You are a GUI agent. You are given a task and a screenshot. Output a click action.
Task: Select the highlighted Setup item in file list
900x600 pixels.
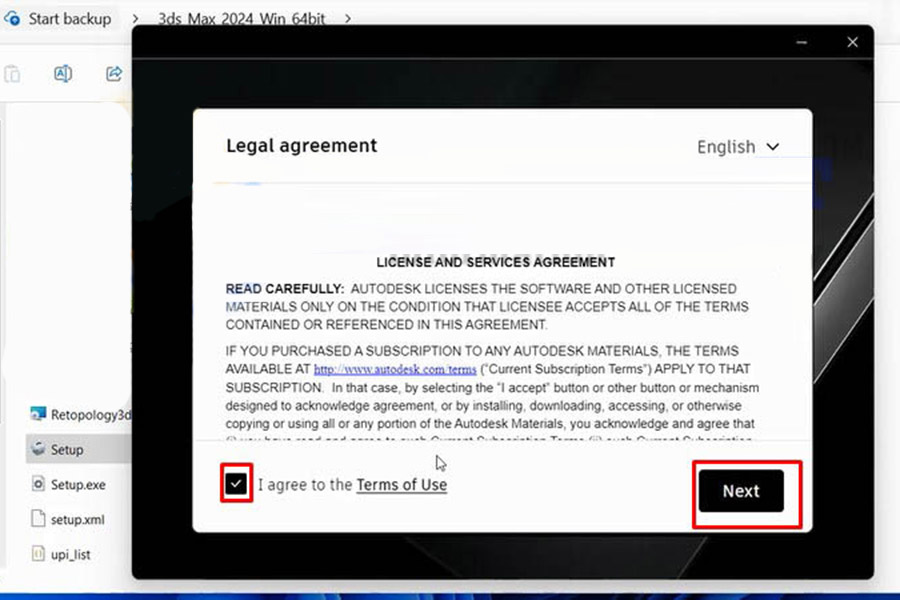coord(67,450)
